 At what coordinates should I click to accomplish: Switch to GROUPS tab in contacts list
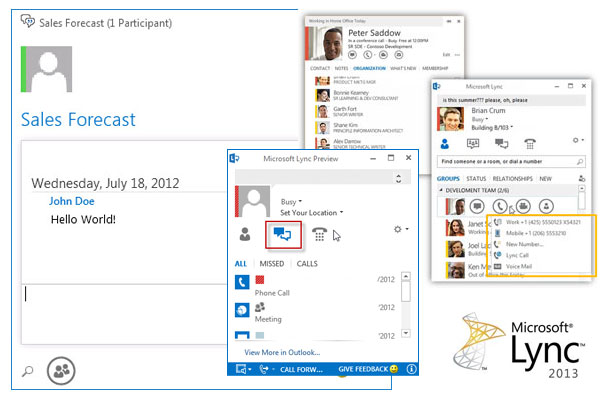coord(448,179)
